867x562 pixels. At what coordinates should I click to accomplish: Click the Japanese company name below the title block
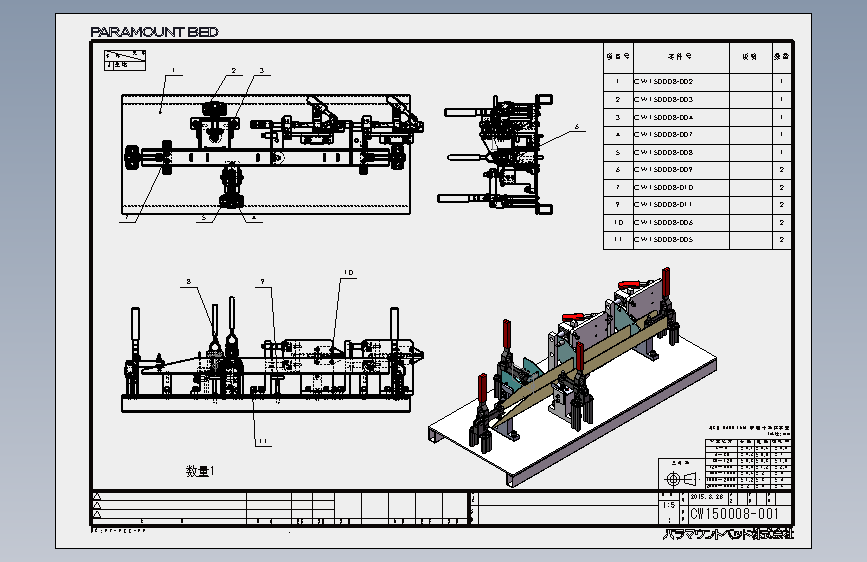(728, 534)
